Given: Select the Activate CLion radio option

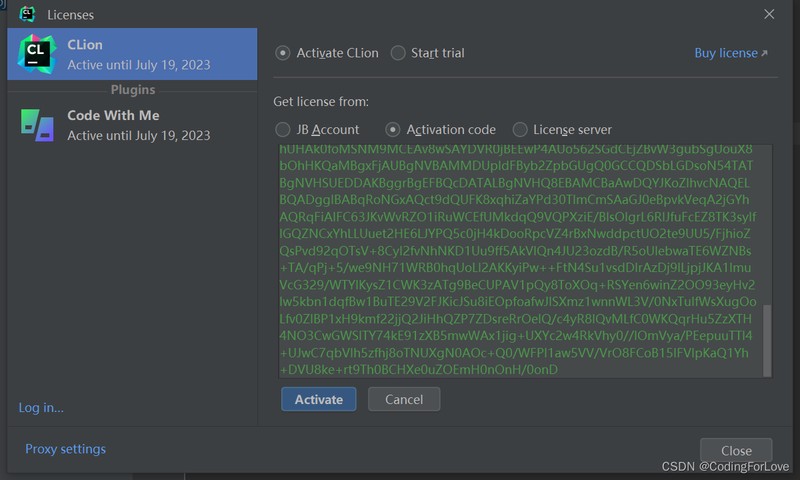Looking at the screenshot, I should tap(283, 53).
